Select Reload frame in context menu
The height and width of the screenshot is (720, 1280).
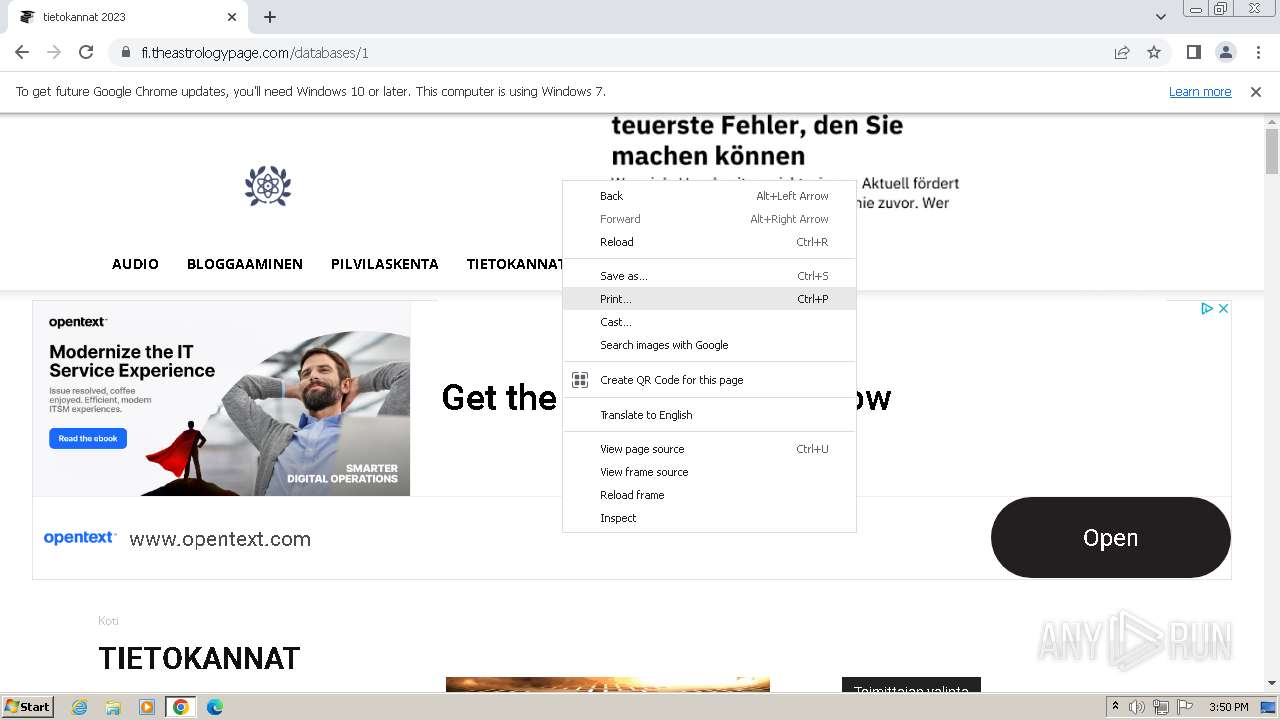point(709,495)
